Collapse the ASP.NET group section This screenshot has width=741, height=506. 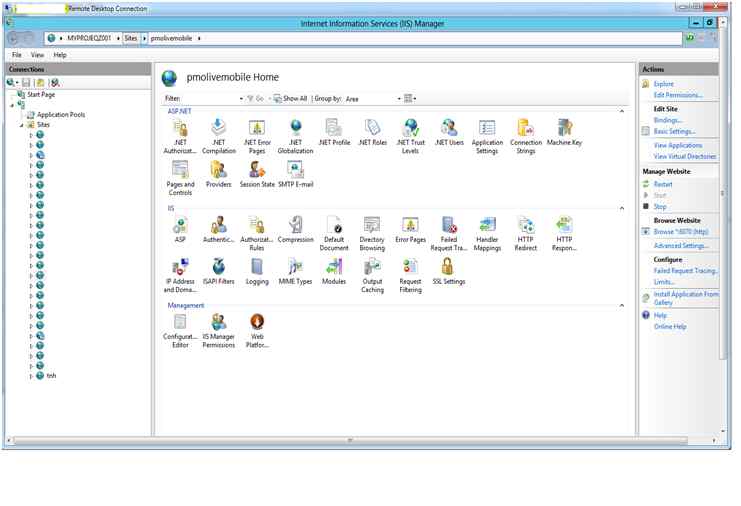click(622, 111)
